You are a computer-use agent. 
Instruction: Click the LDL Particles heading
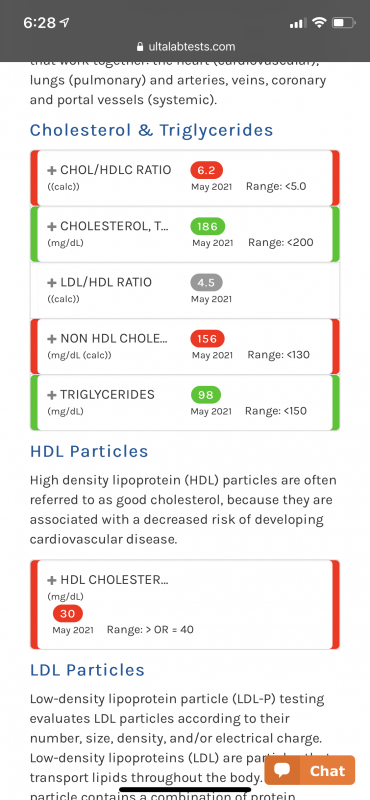[x=87, y=670]
